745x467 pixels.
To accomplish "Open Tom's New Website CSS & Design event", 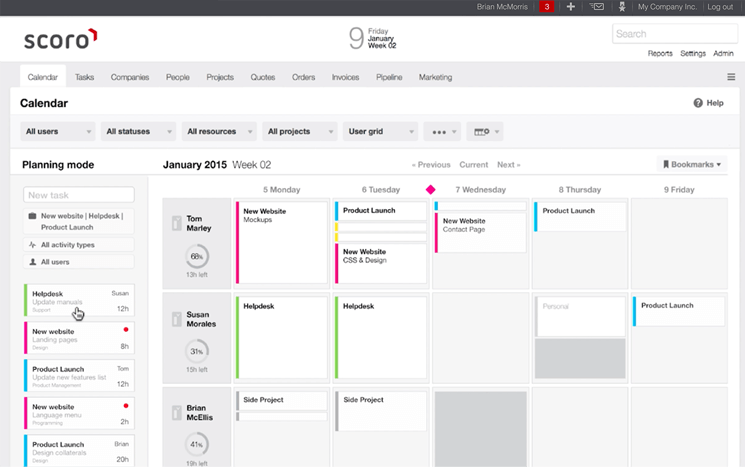I will 381,263.
